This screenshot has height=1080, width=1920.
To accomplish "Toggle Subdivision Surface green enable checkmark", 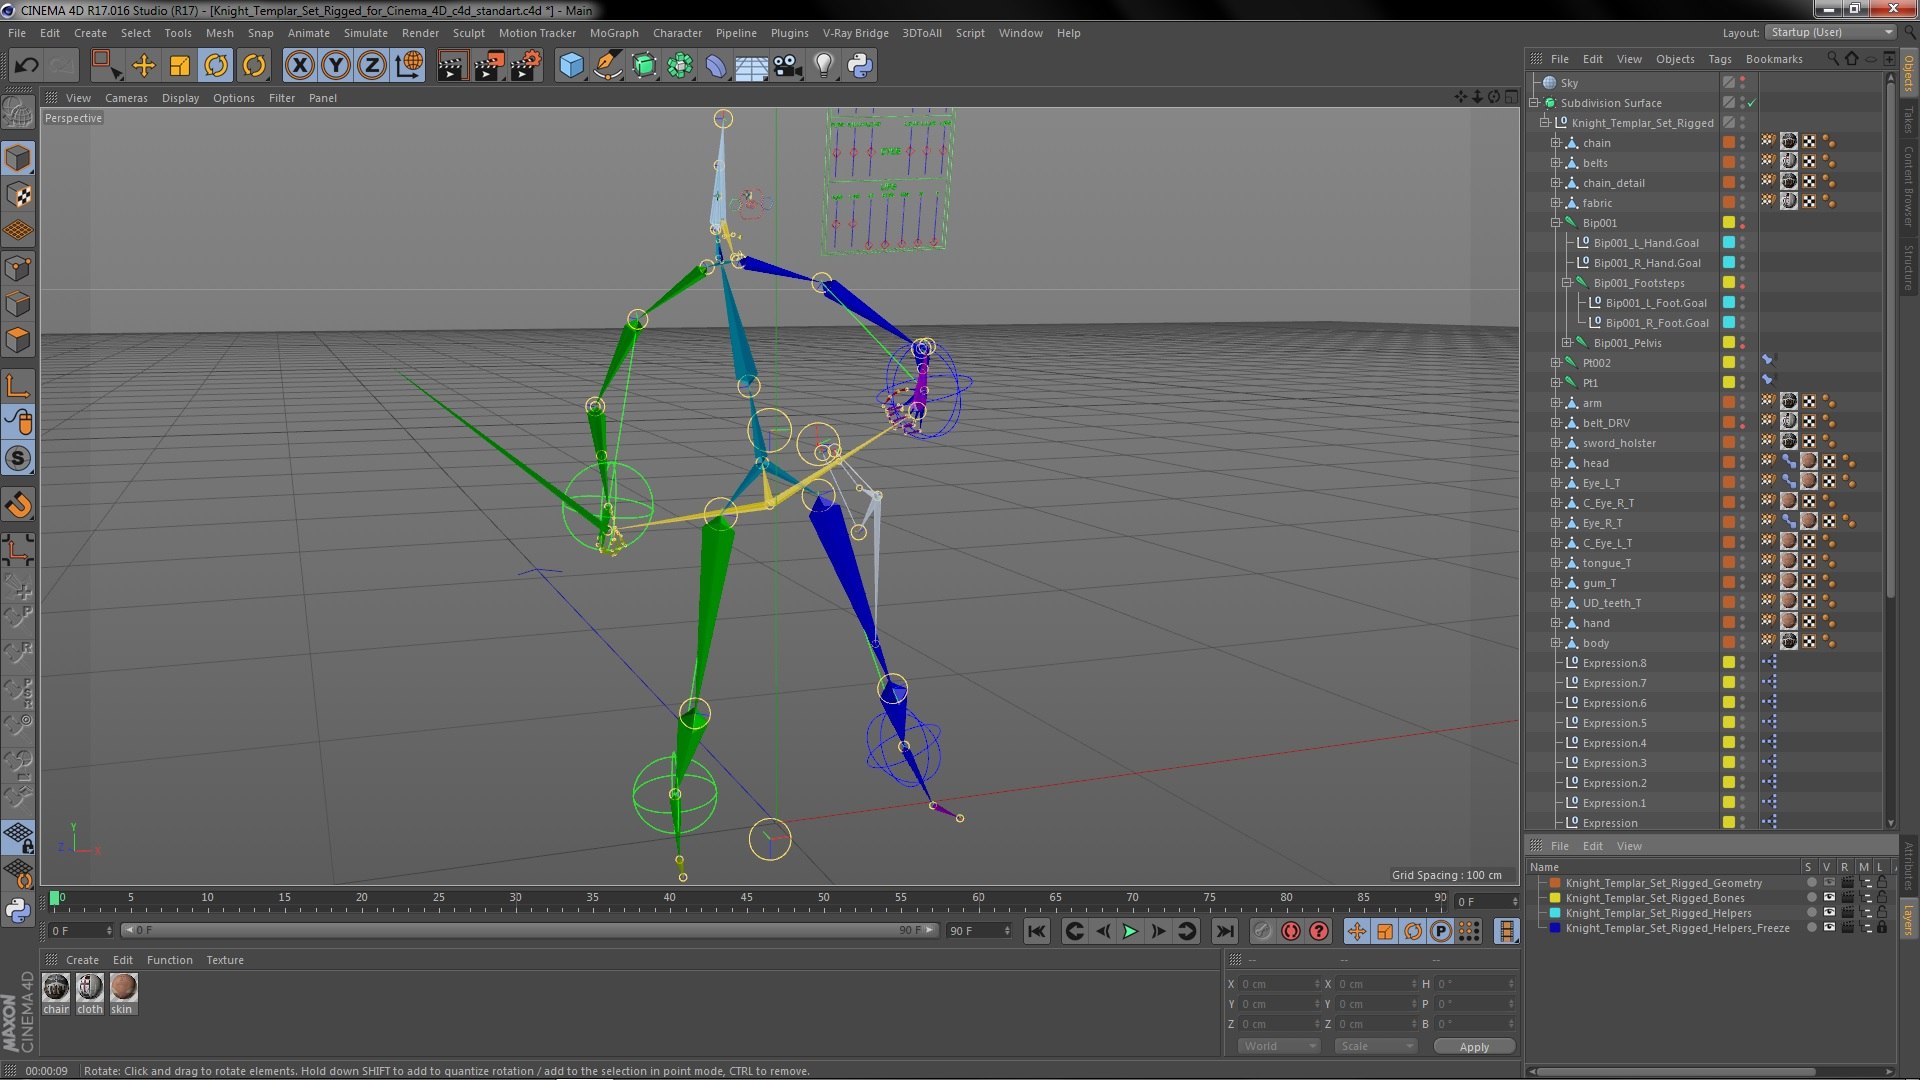I will pyautogui.click(x=1752, y=103).
